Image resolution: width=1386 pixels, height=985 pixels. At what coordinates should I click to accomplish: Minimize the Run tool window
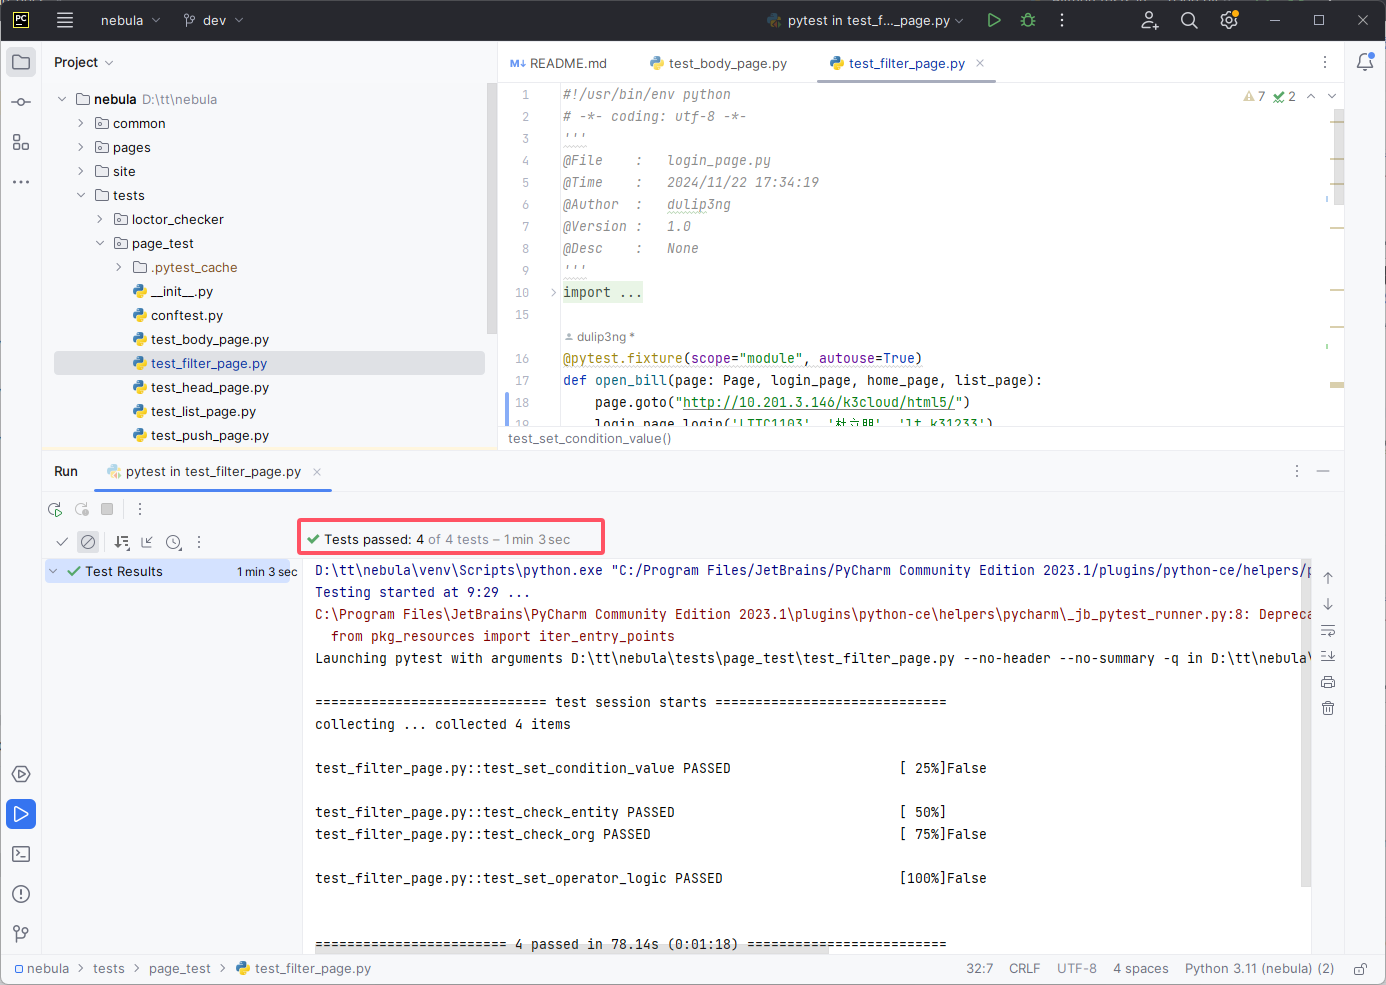(x=1323, y=471)
